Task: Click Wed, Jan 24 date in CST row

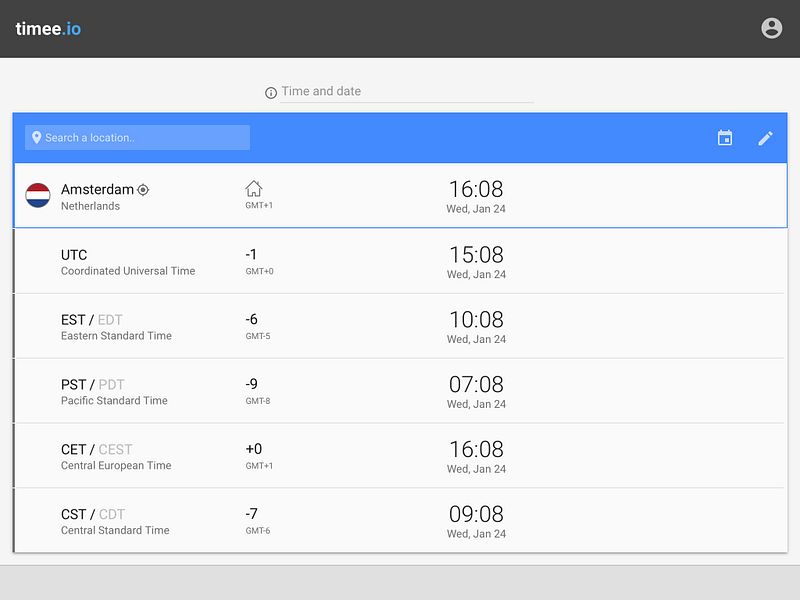Action: click(x=477, y=534)
